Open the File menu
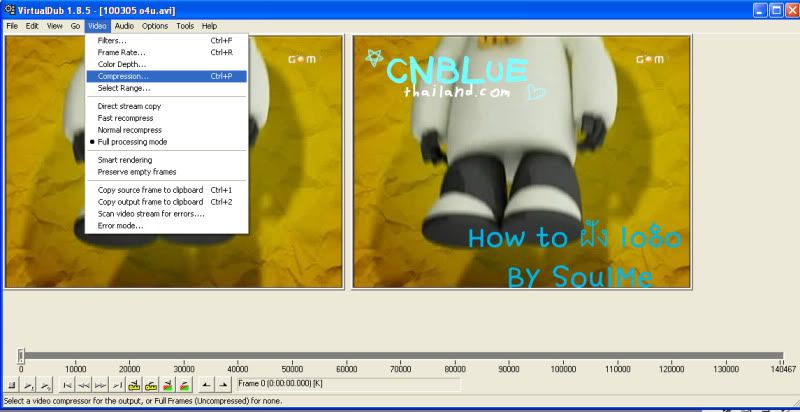The width and height of the screenshot is (800, 412). (x=12, y=26)
